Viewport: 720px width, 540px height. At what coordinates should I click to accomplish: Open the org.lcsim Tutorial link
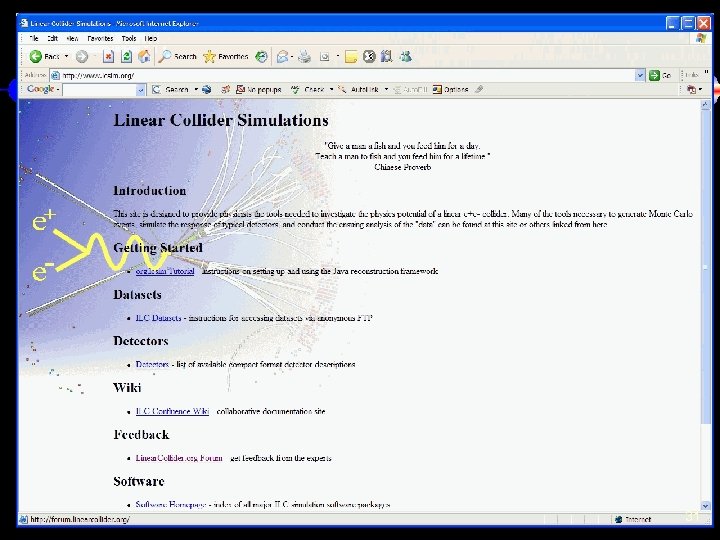[x=165, y=271]
